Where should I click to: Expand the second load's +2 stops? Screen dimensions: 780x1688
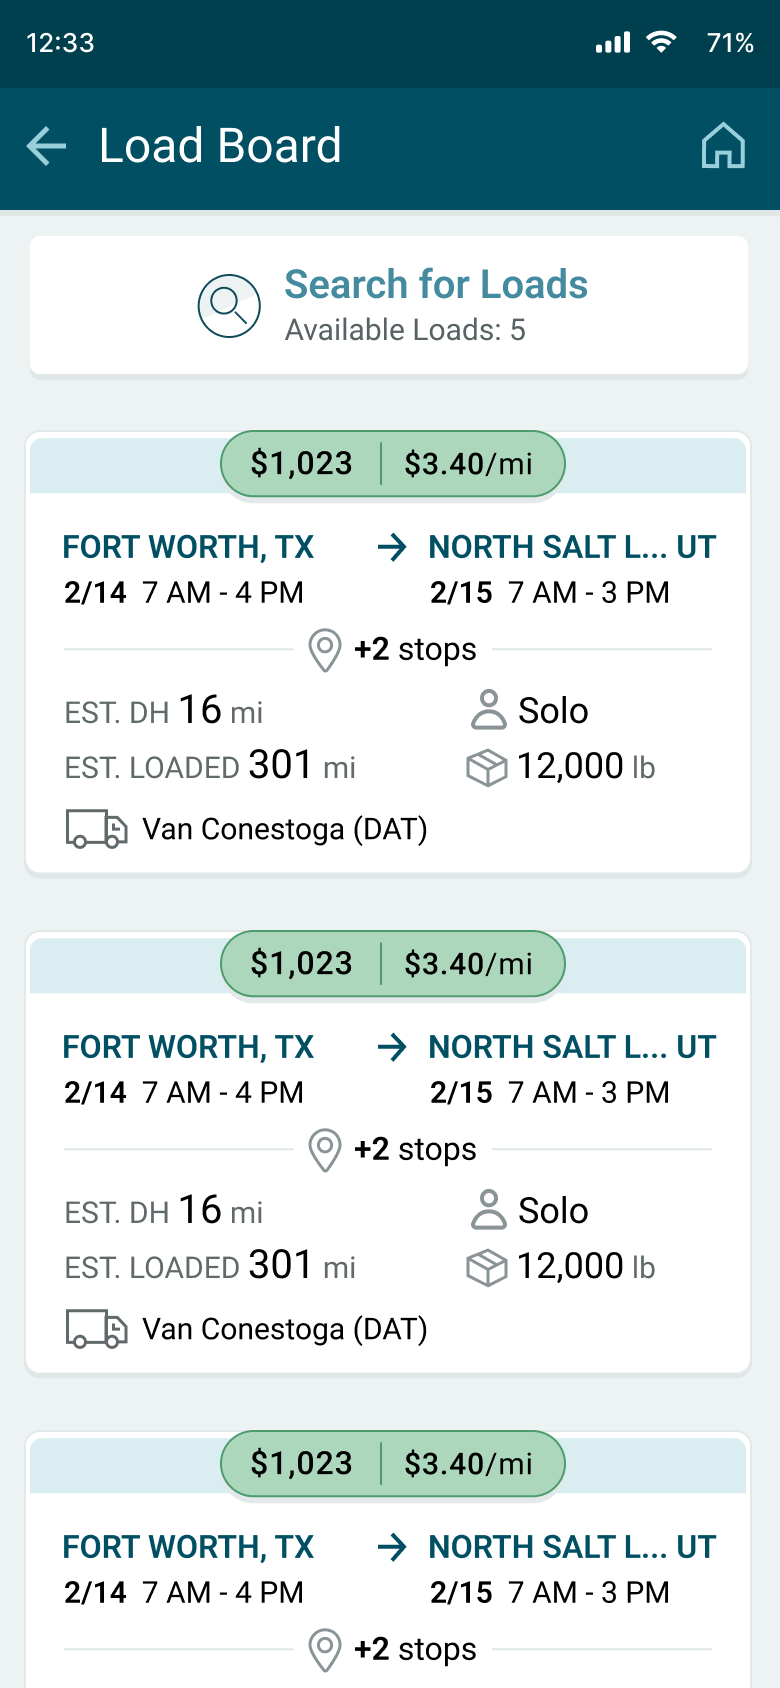(415, 1150)
